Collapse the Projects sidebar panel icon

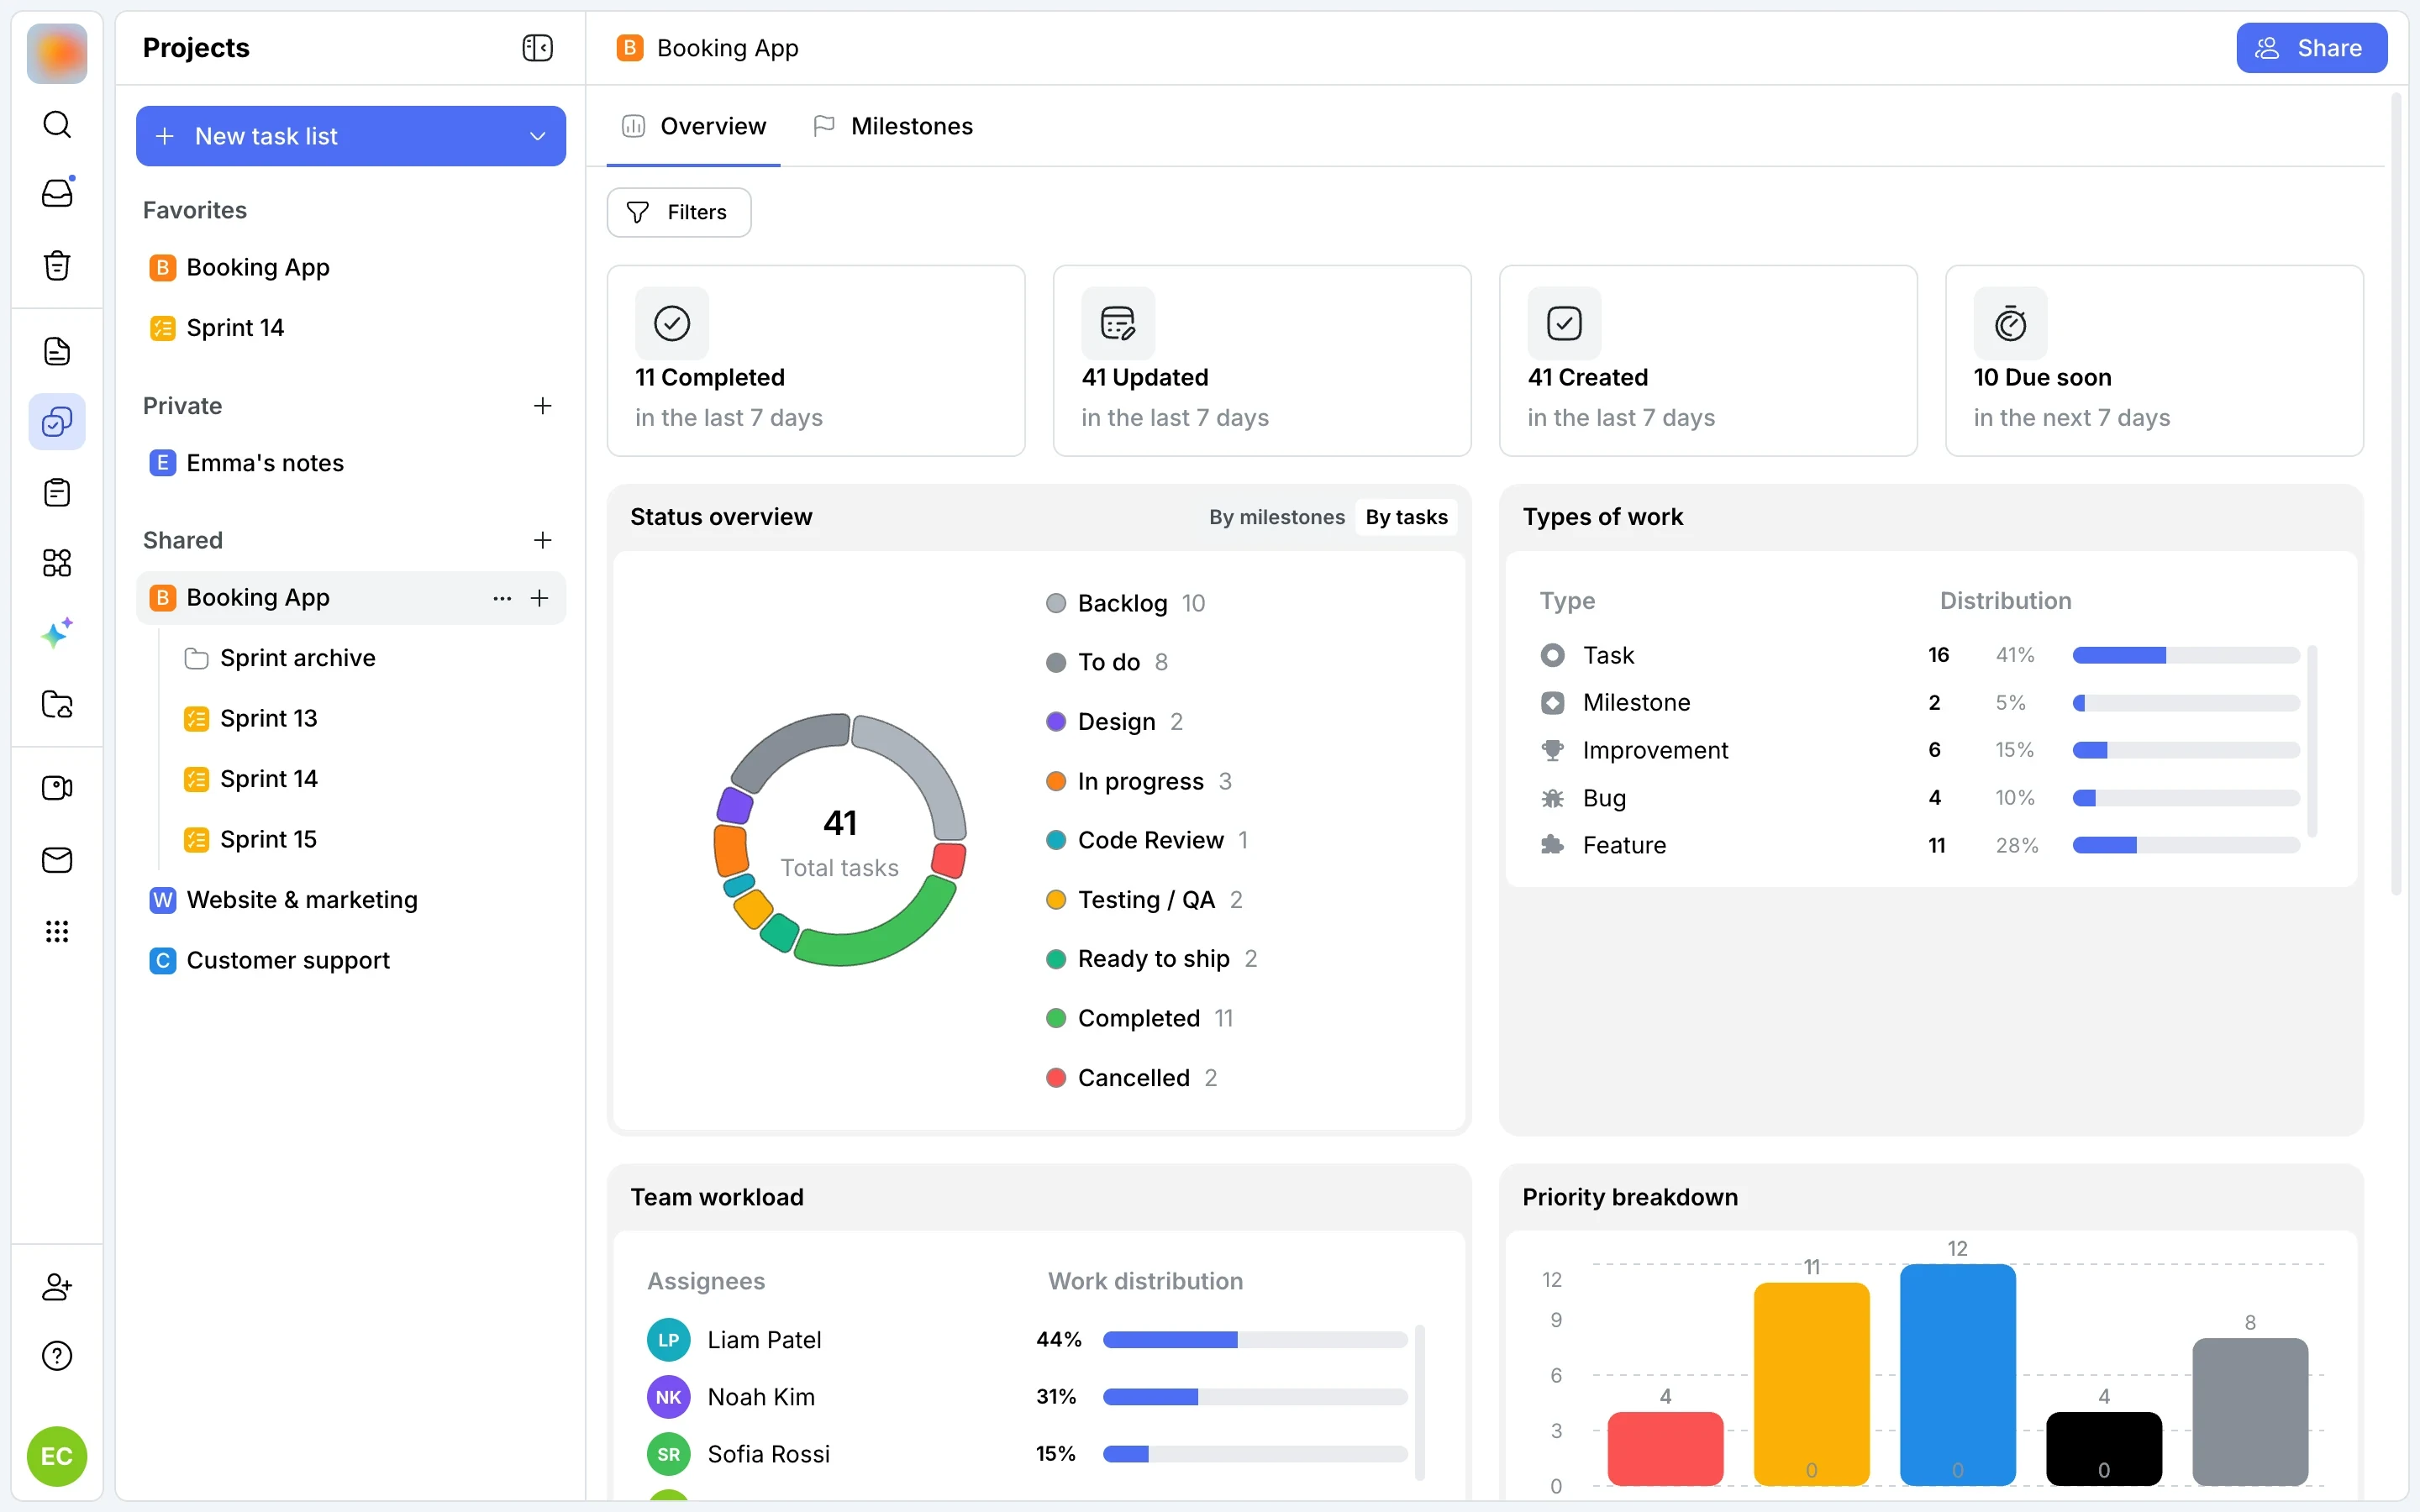pyautogui.click(x=538, y=48)
